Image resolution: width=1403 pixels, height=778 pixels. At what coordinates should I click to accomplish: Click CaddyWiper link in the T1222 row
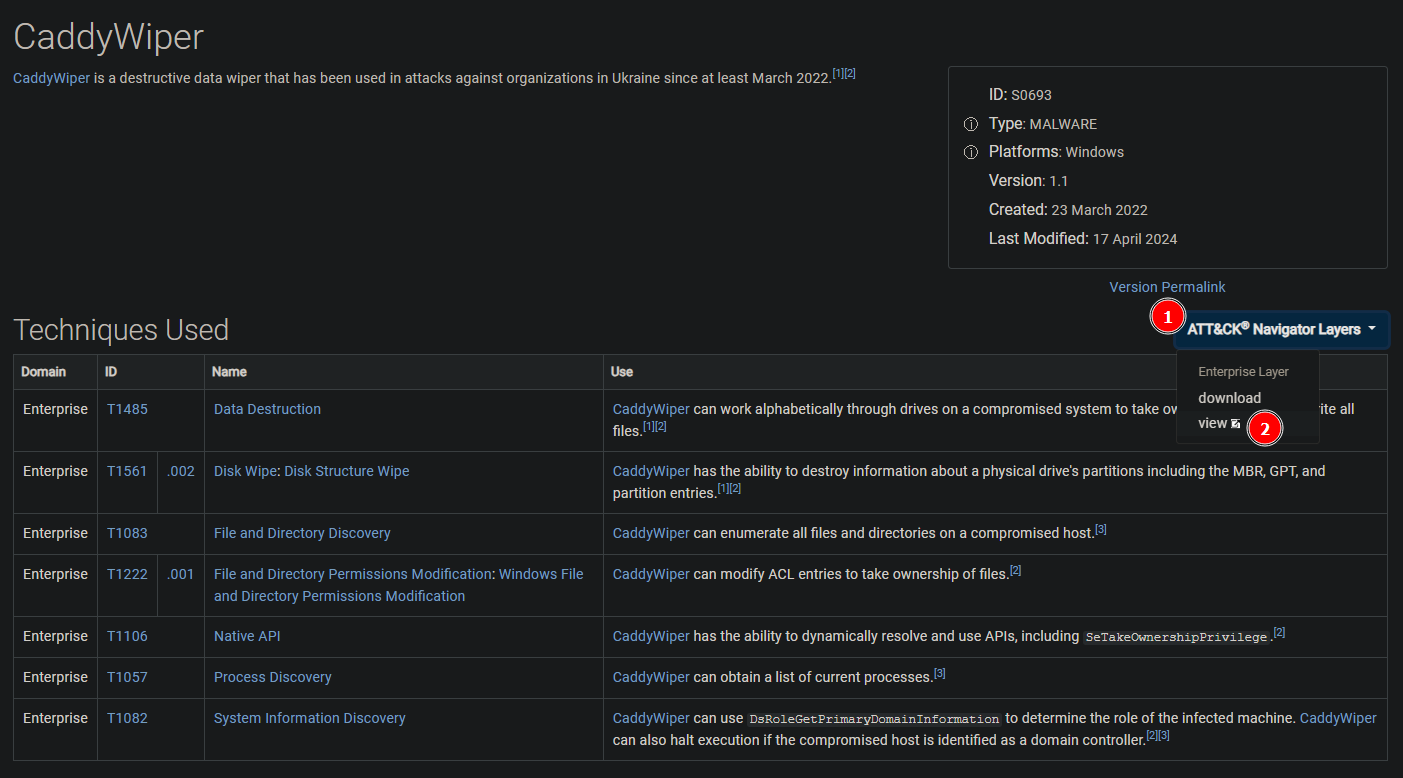tap(651, 574)
